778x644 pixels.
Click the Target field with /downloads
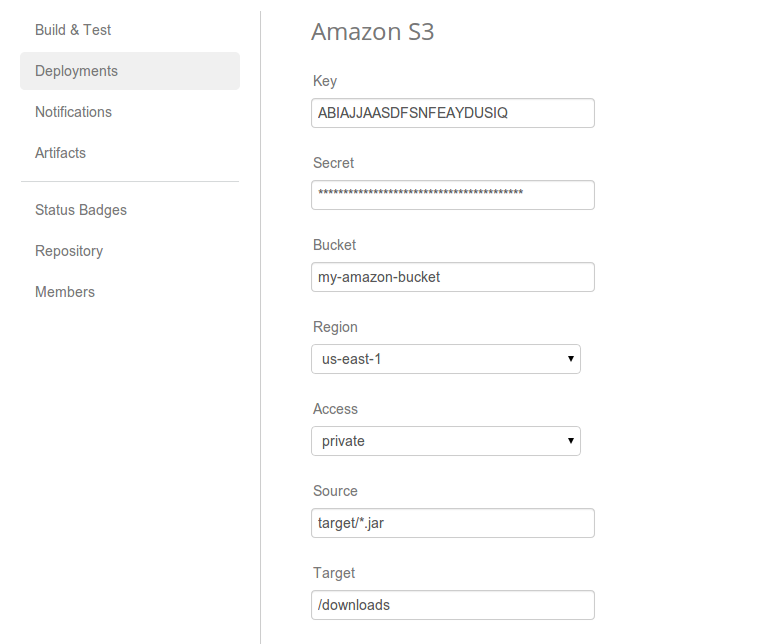pyautogui.click(x=452, y=605)
